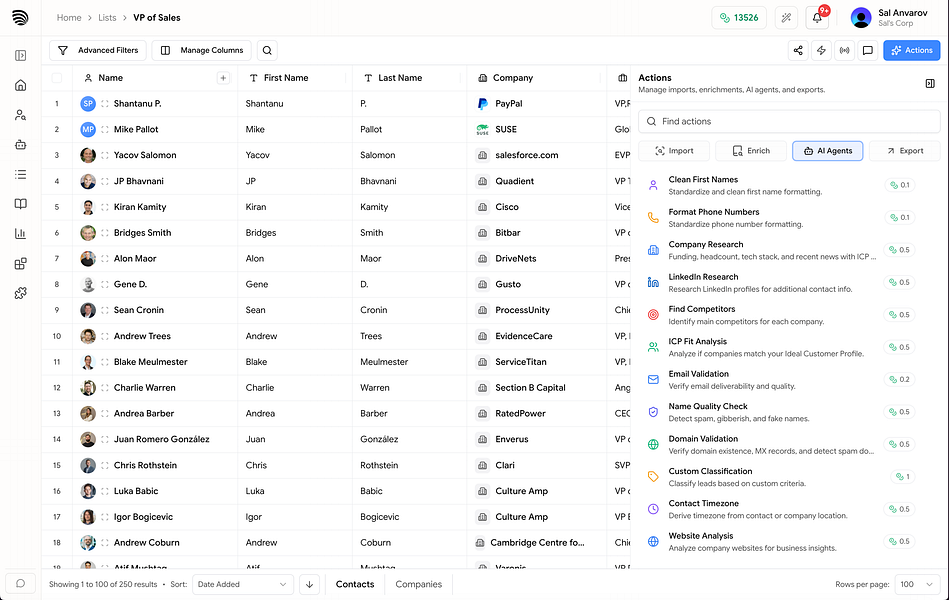Click the search magnifier toolbar button
949x600 pixels.
[267, 50]
